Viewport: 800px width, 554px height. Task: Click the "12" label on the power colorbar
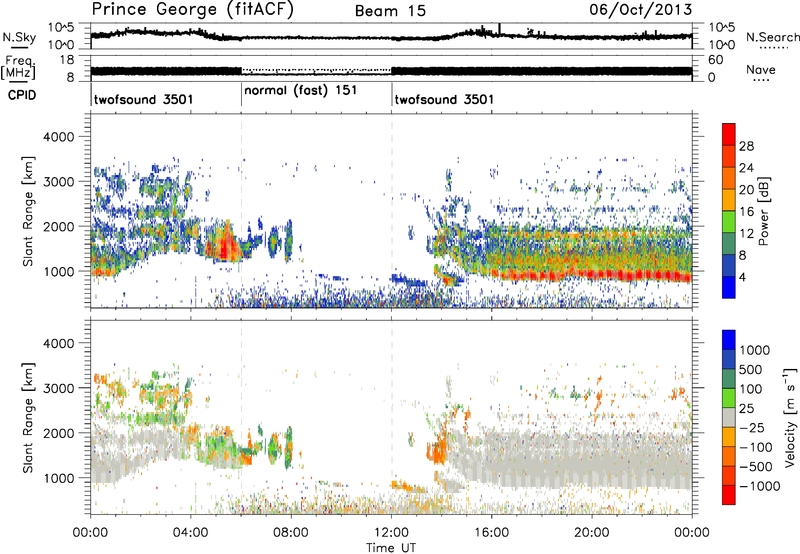pyautogui.click(x=746, y=234)
